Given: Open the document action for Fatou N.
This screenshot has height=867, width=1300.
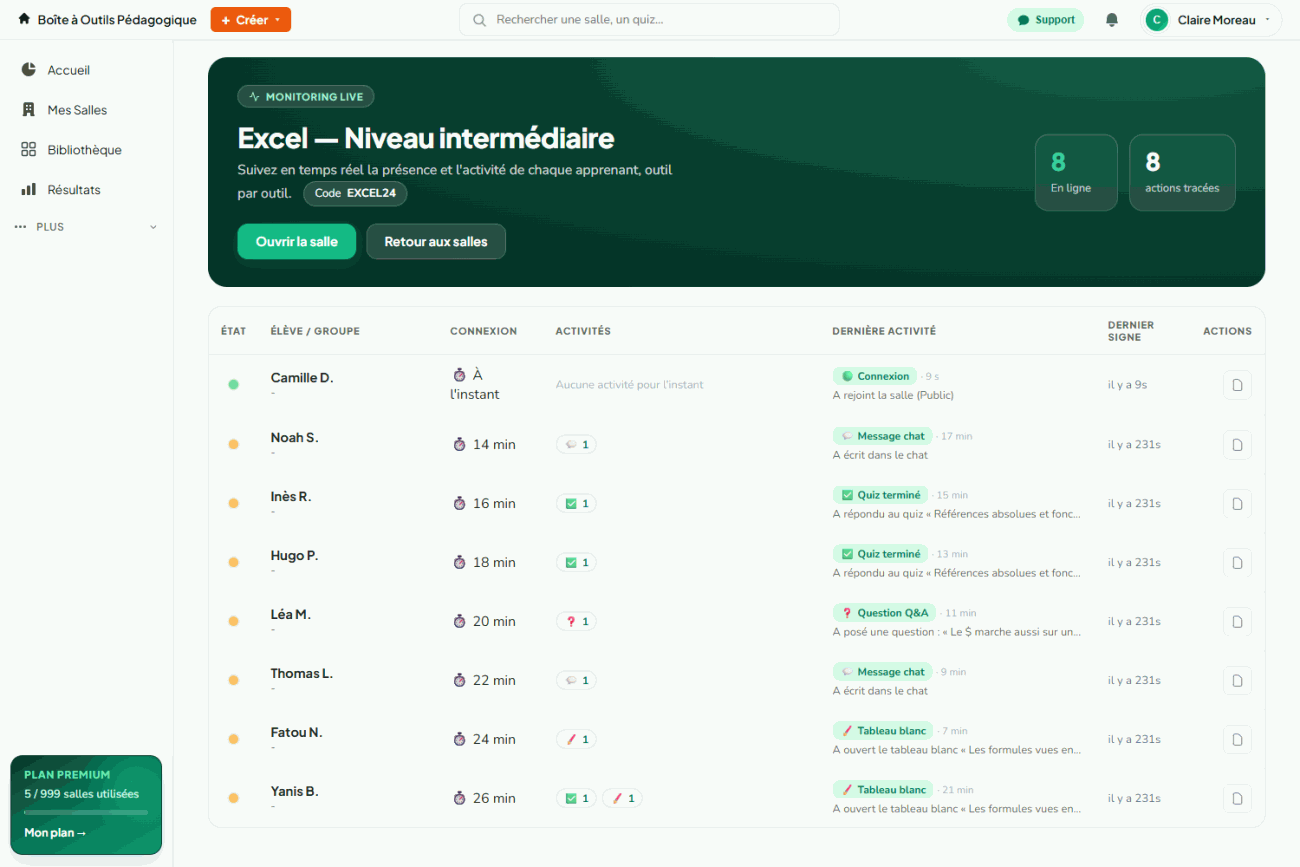Looking at the screenshot, I should [x=1237, y=739].
